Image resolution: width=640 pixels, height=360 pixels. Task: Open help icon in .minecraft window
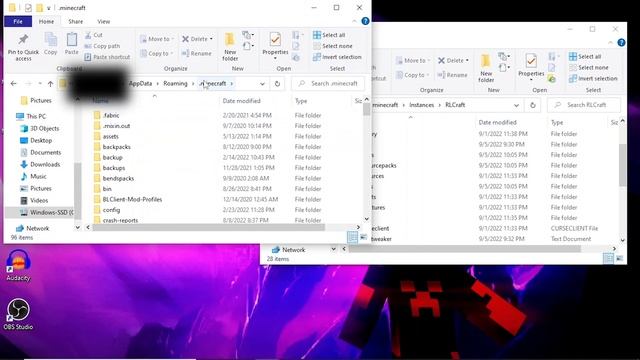click(365, 21)
